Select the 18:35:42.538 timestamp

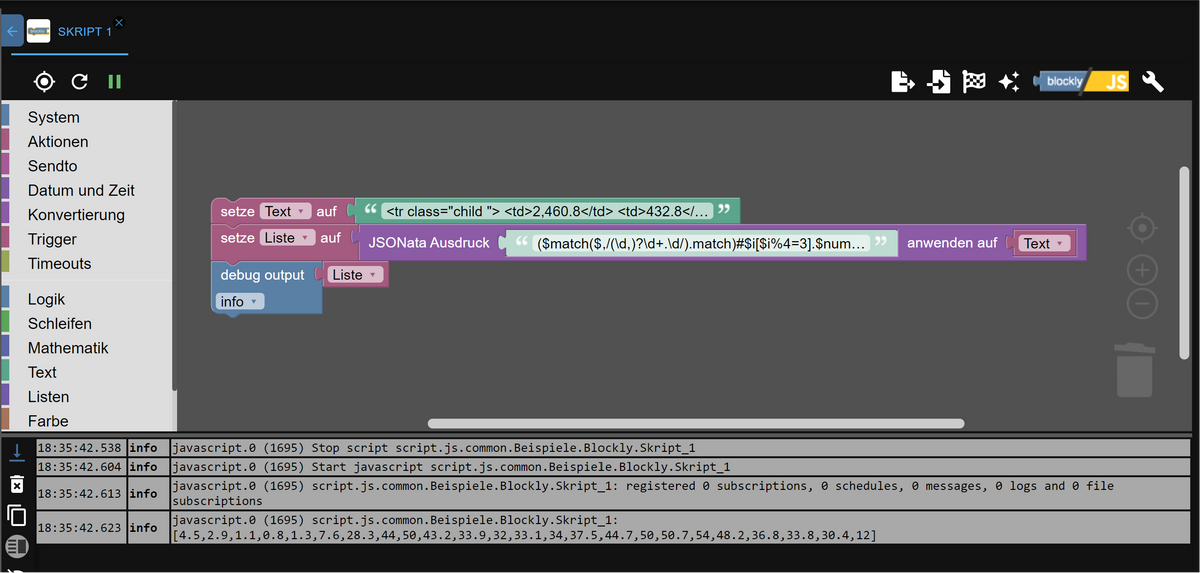coord(80,447)
